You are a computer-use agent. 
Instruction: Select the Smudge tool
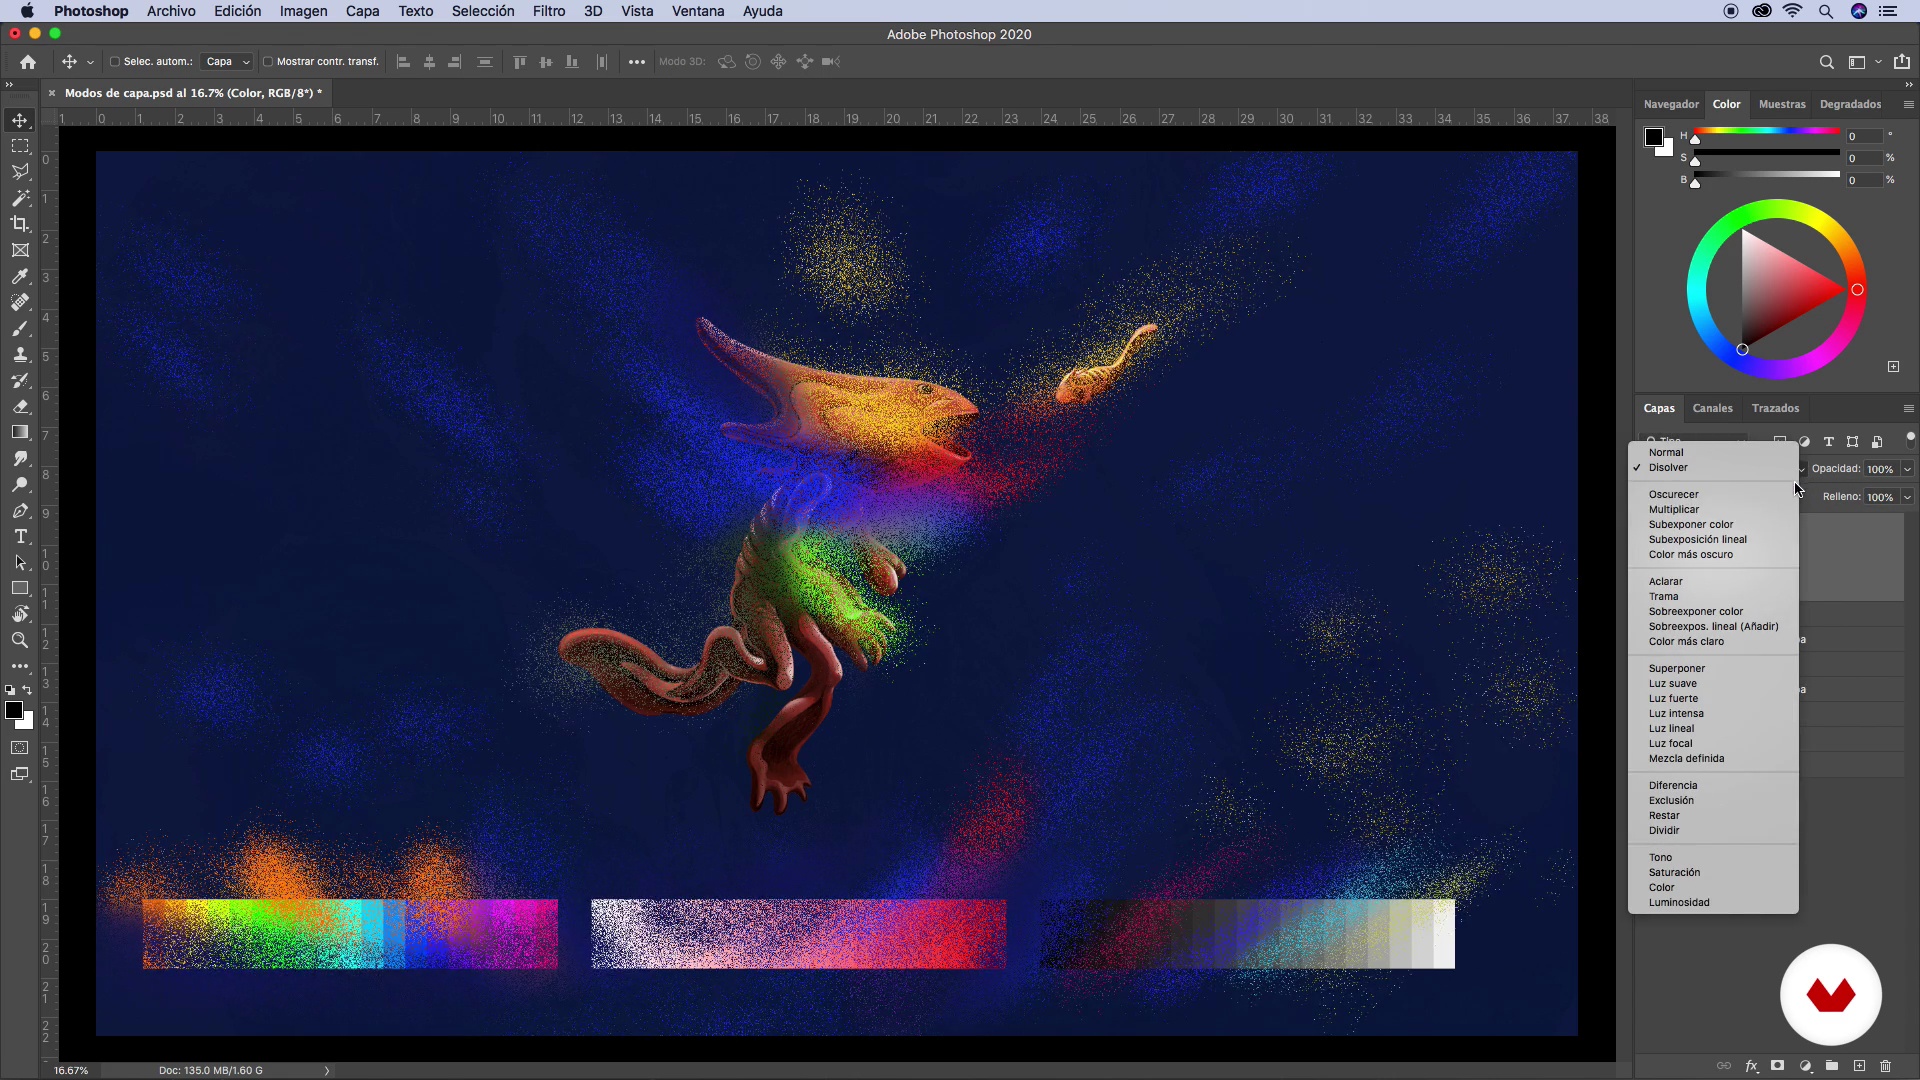pyautogui.click(x=20, y=458)
